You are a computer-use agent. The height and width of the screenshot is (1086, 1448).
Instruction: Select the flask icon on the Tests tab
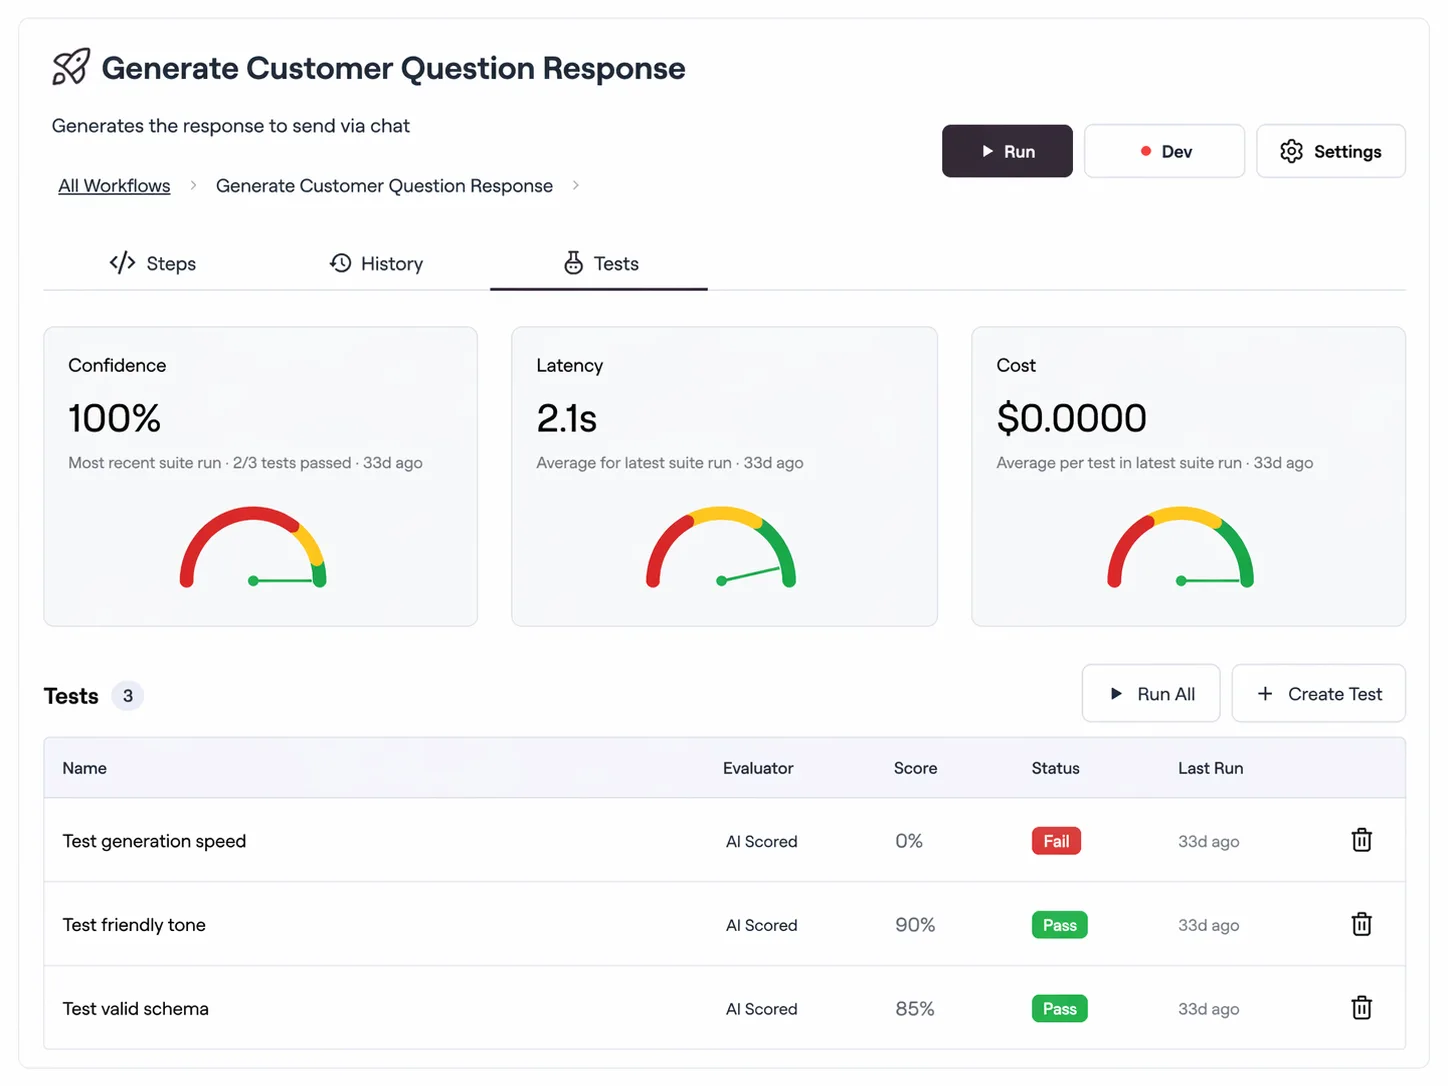click(573, 263)
